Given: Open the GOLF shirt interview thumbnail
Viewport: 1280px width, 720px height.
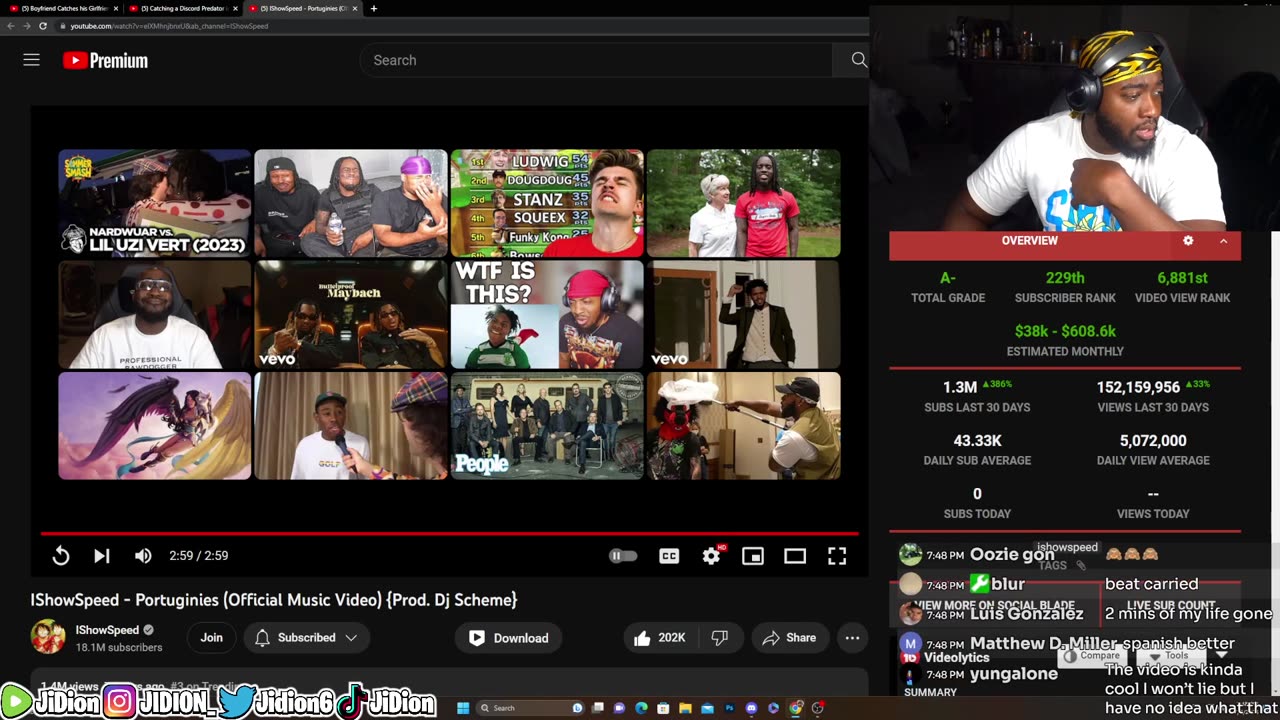Looking at the screenshot, I should pyautogui.click(x=350, y=426).
